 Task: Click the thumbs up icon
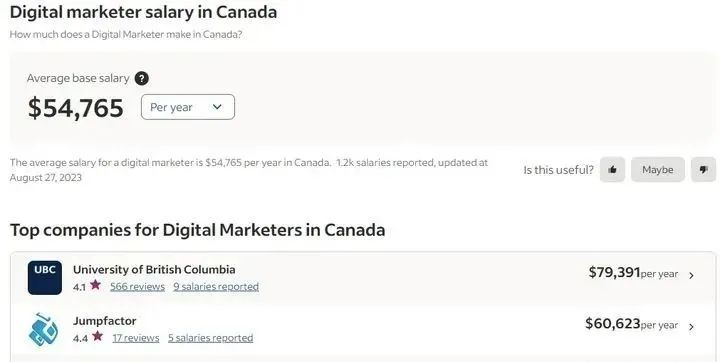pos(612,170)
